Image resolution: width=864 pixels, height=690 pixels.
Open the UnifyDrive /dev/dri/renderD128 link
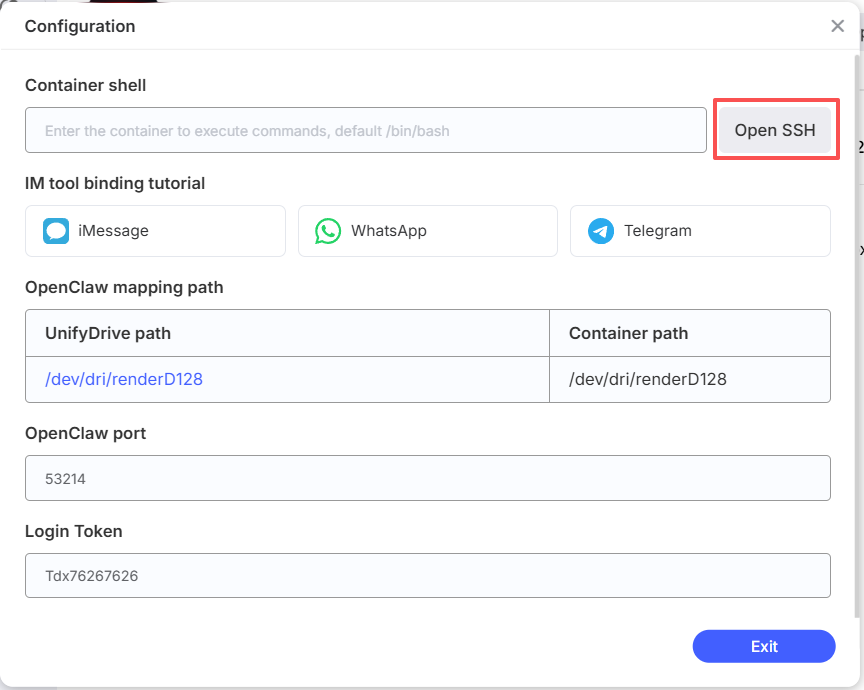[x=124, y=379]
